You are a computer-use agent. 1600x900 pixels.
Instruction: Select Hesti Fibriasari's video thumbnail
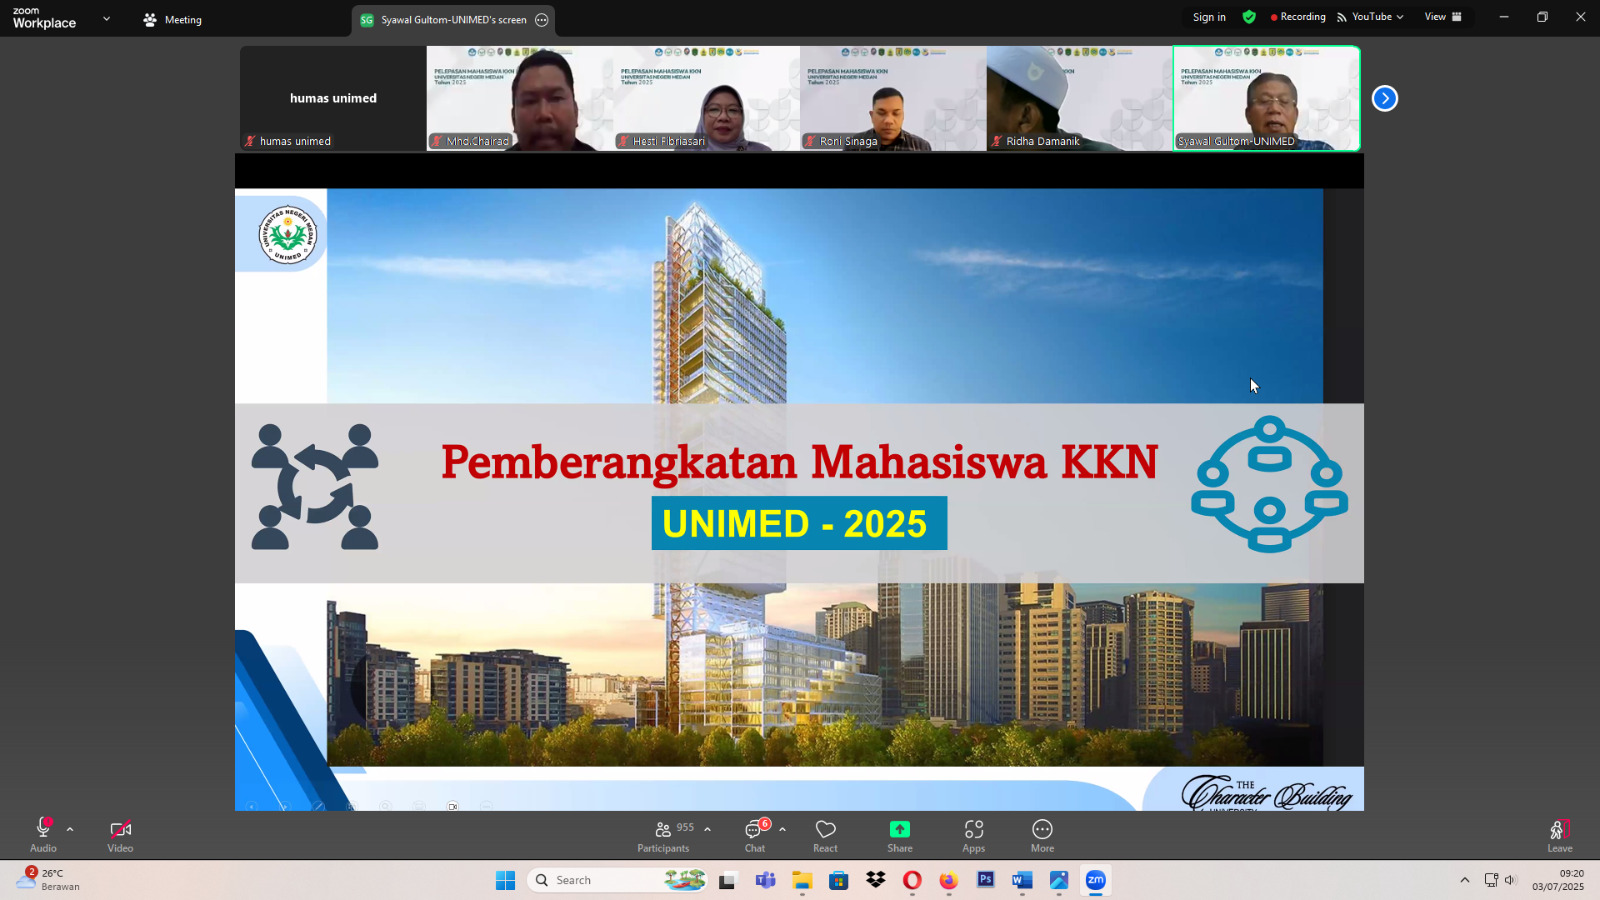(706, 98)
